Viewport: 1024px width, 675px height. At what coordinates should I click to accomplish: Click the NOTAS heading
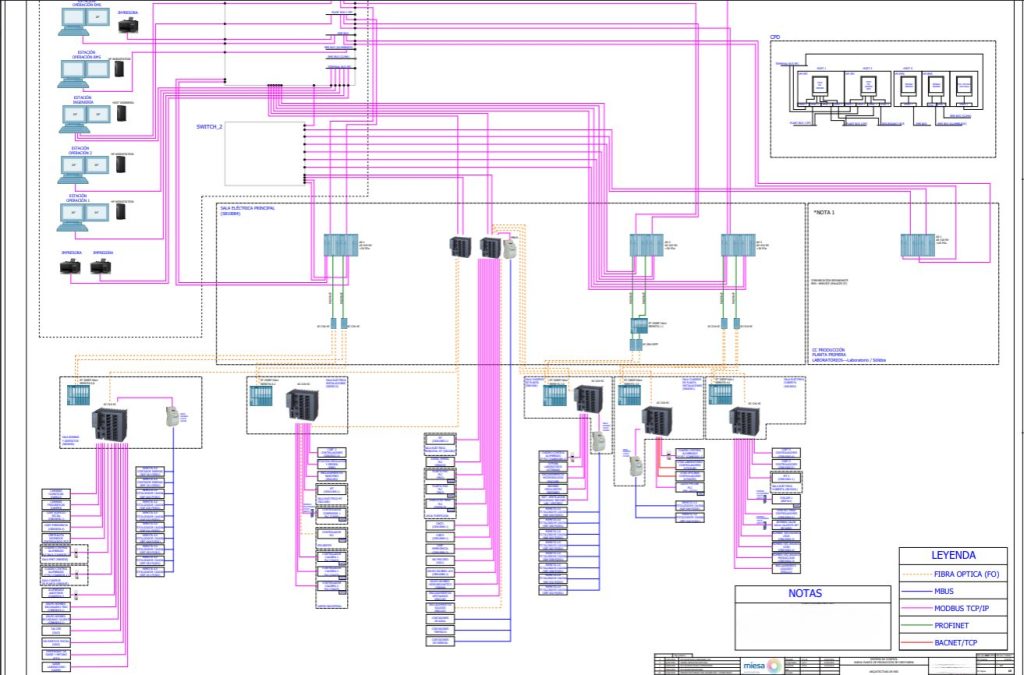[x=805, y=593]
